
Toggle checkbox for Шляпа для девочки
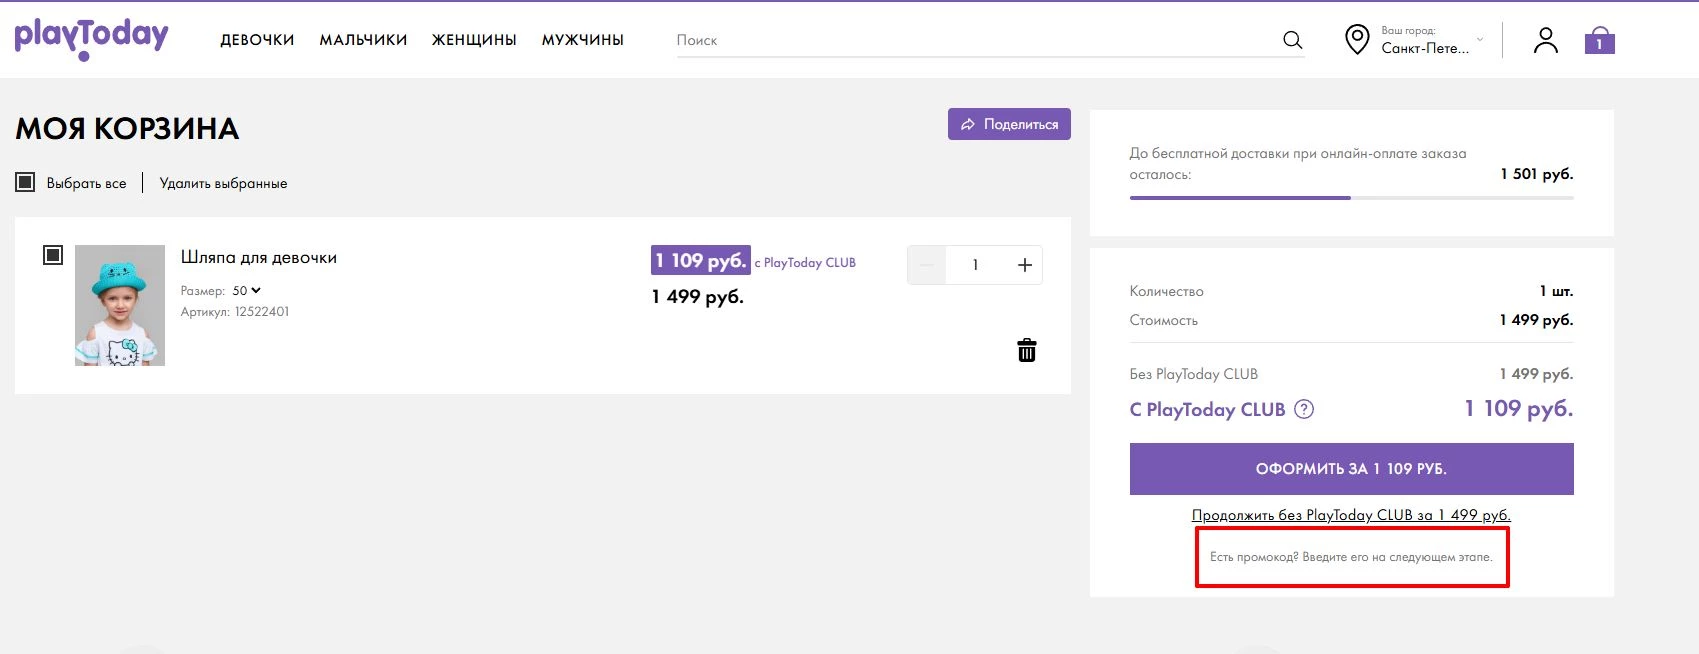pos(53,255)
